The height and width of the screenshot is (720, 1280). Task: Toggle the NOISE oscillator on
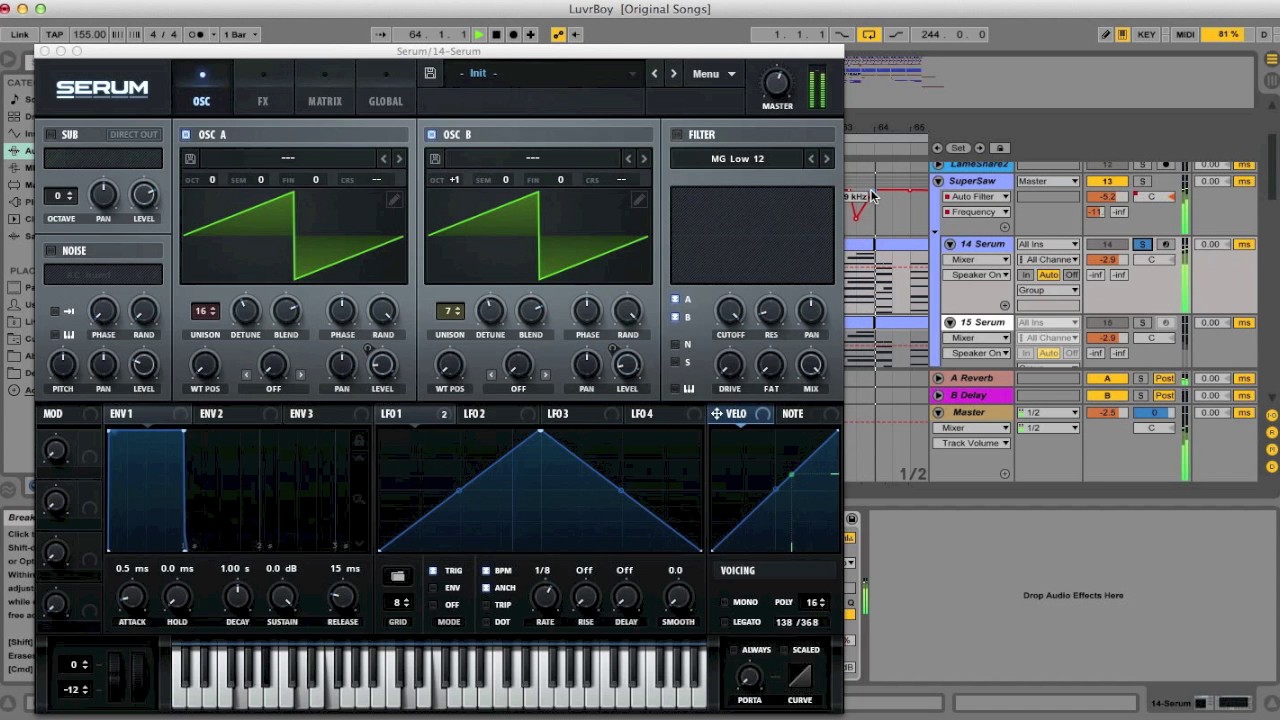coord(52,250)
